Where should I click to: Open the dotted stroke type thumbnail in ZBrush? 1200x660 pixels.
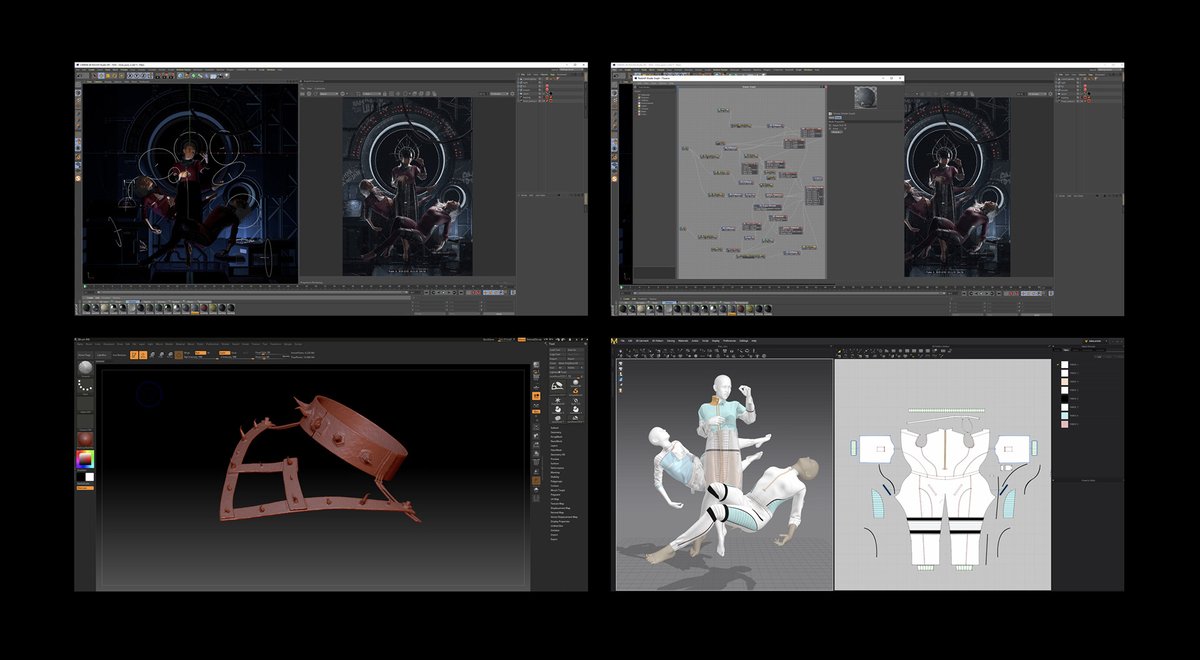coord(85,386)
